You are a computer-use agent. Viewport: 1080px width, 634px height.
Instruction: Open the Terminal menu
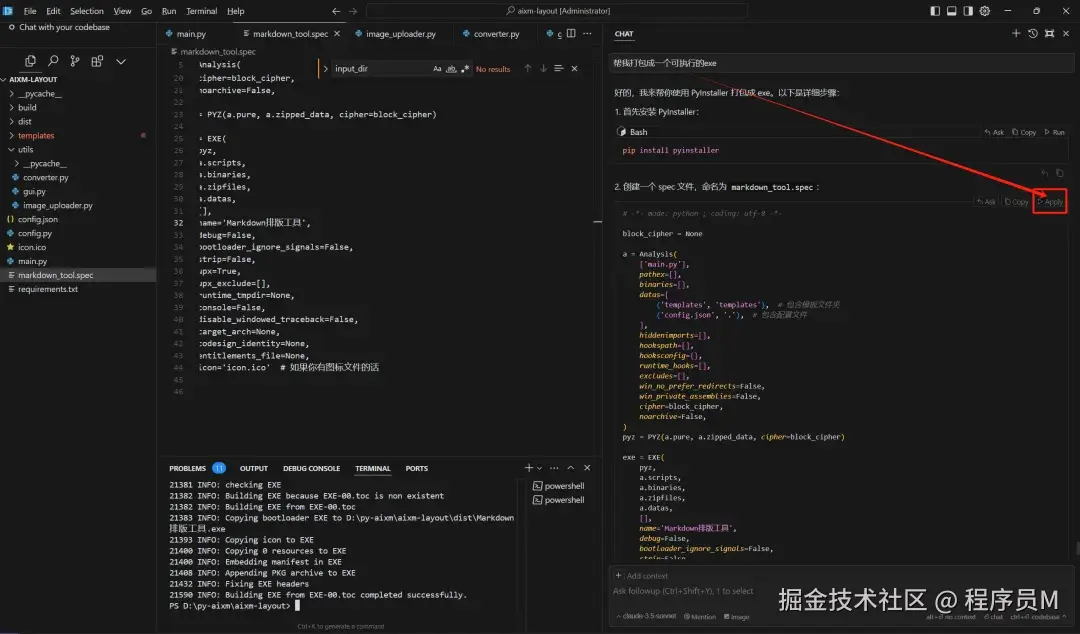(201, 11)
